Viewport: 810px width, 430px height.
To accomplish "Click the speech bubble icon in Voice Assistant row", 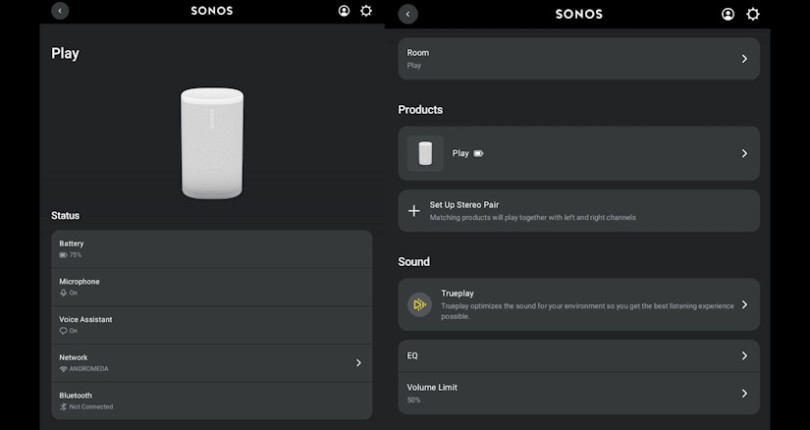I will 63,331.
